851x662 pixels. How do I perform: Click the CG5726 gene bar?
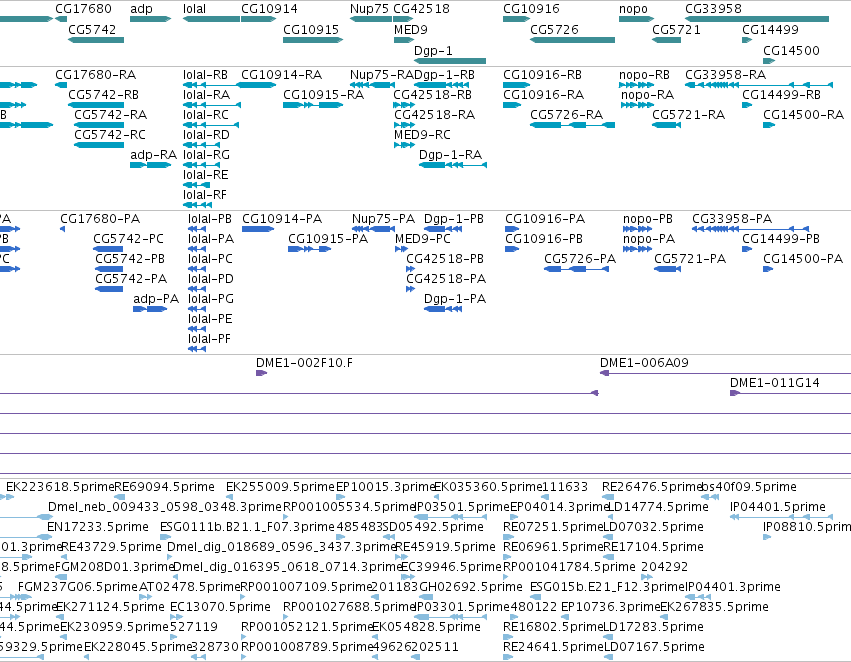573,40
